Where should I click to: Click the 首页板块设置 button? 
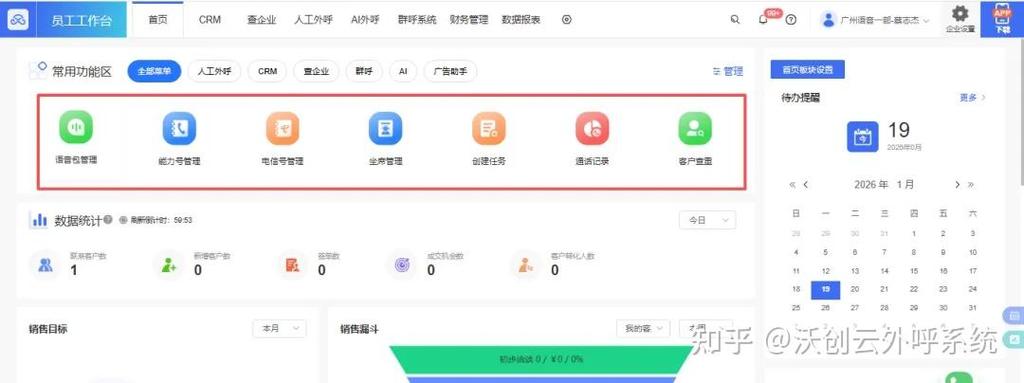(x=808, y=69)
